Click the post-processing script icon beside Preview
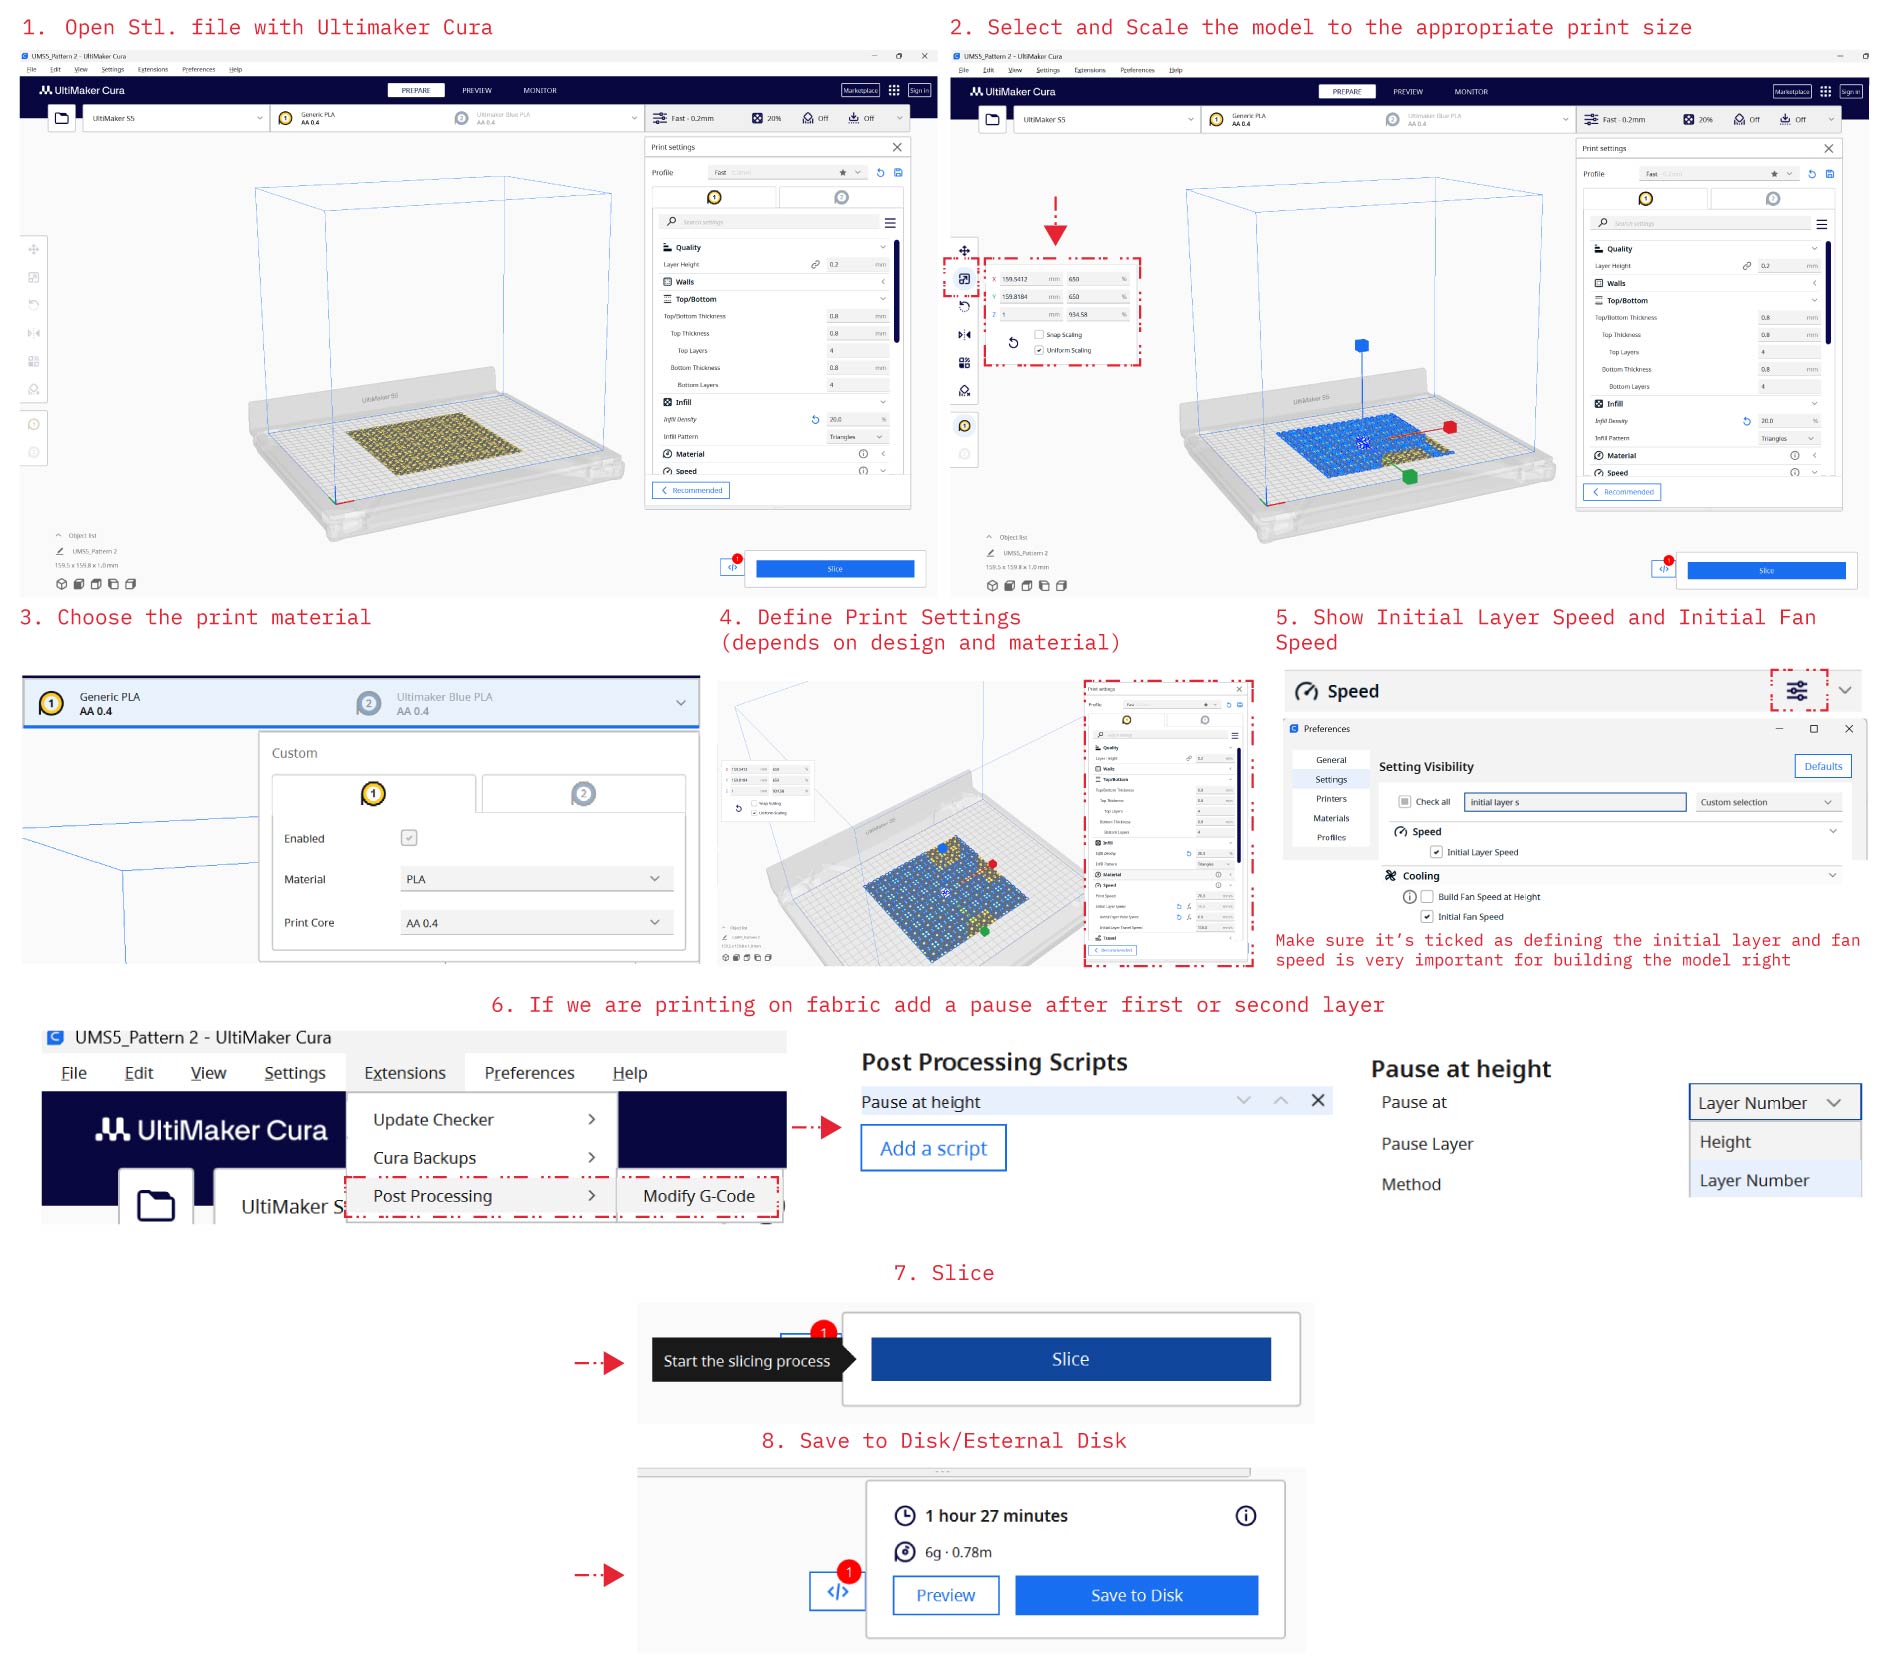 click(x=837, y=1591)
